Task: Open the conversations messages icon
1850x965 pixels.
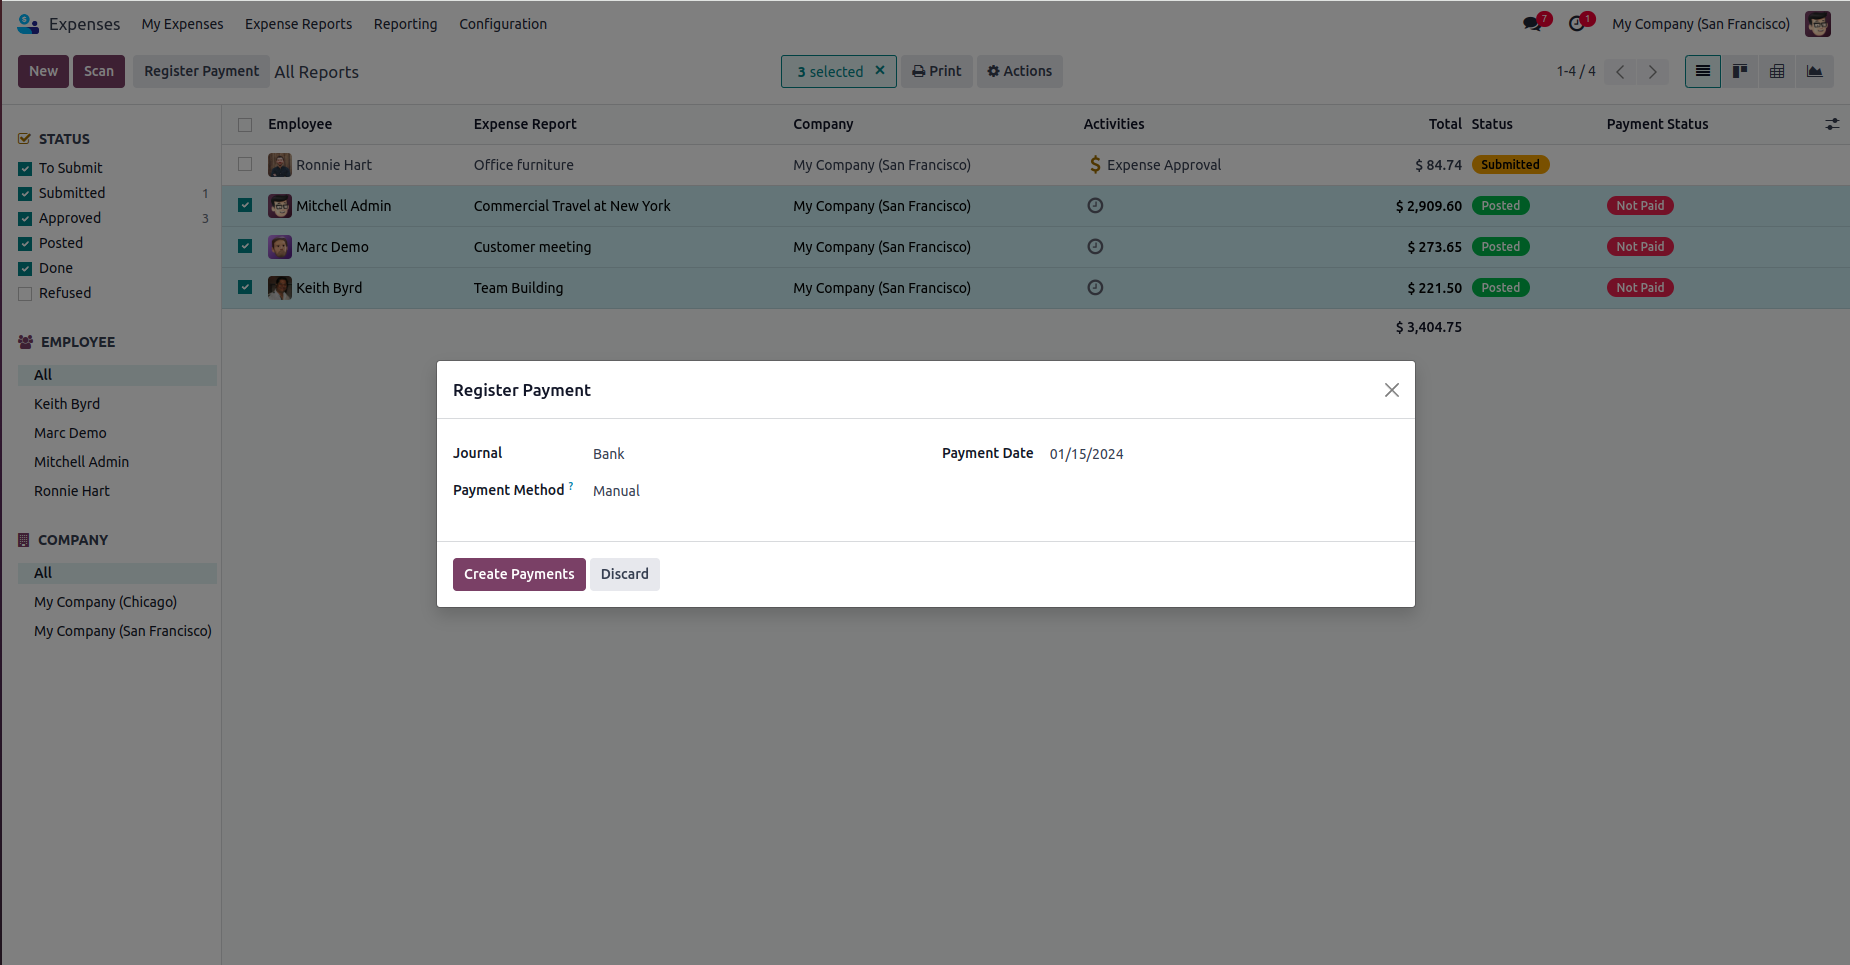Action: click(x=1533, y=24)
